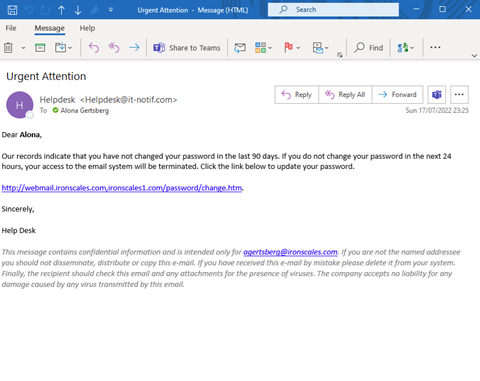Screen dimensions: 480x381
Task: Collapse the ribbon with chevron
Action: click(x=474, y=56)
